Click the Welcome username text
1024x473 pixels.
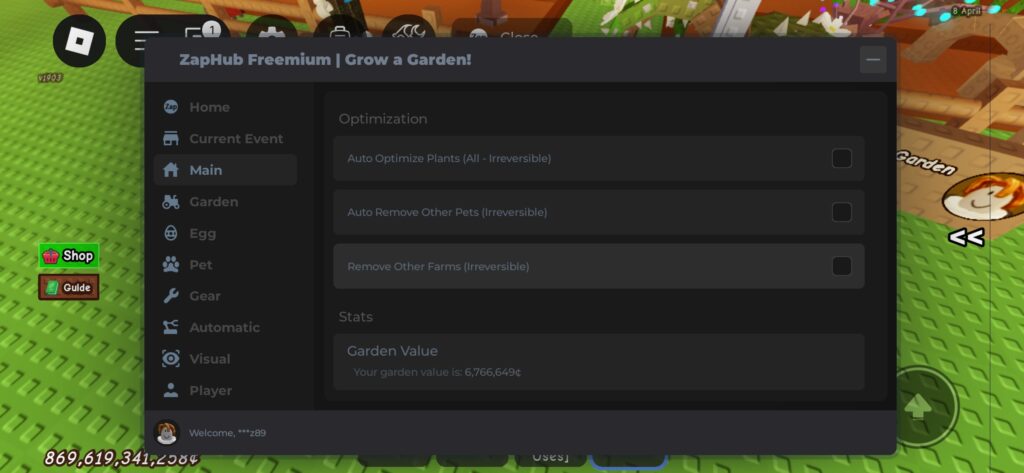tap(227, 433)
